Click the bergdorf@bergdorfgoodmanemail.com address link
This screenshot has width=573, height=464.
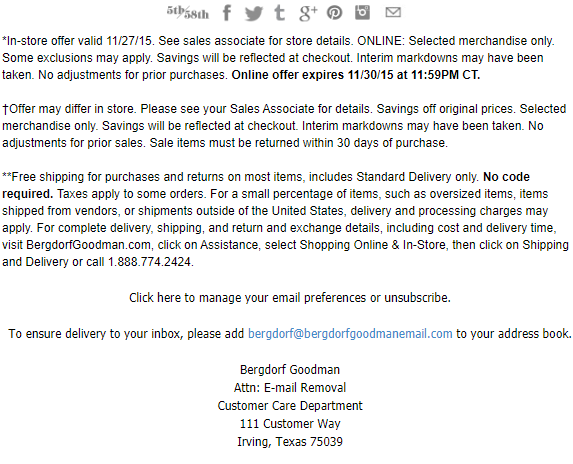[x=350, y=334]
